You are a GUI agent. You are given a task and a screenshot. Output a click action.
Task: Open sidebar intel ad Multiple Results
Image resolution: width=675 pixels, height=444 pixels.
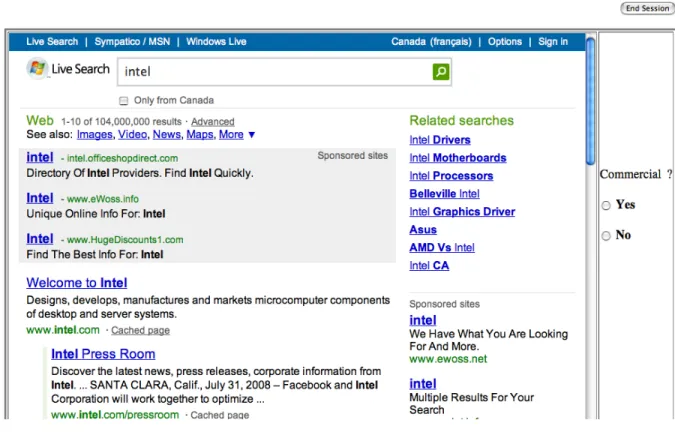(423, 384)
